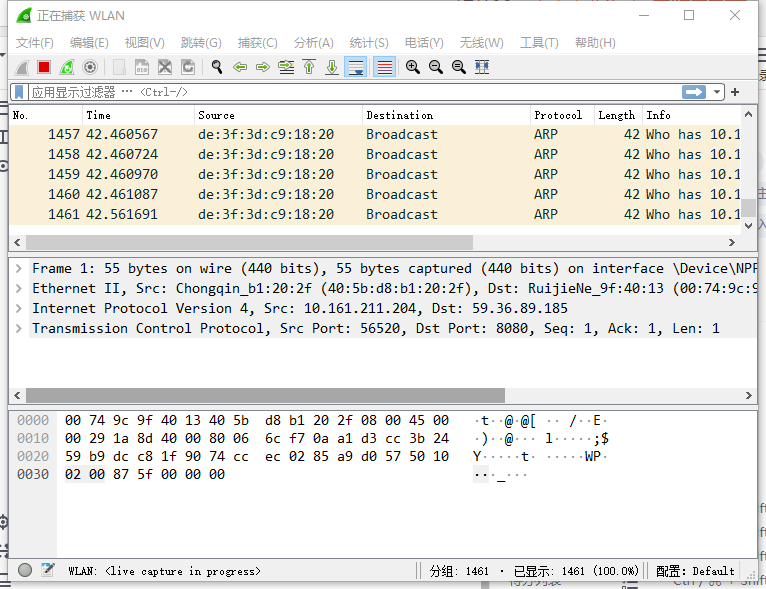Select packet 1457 in the list

coord(375,134)
